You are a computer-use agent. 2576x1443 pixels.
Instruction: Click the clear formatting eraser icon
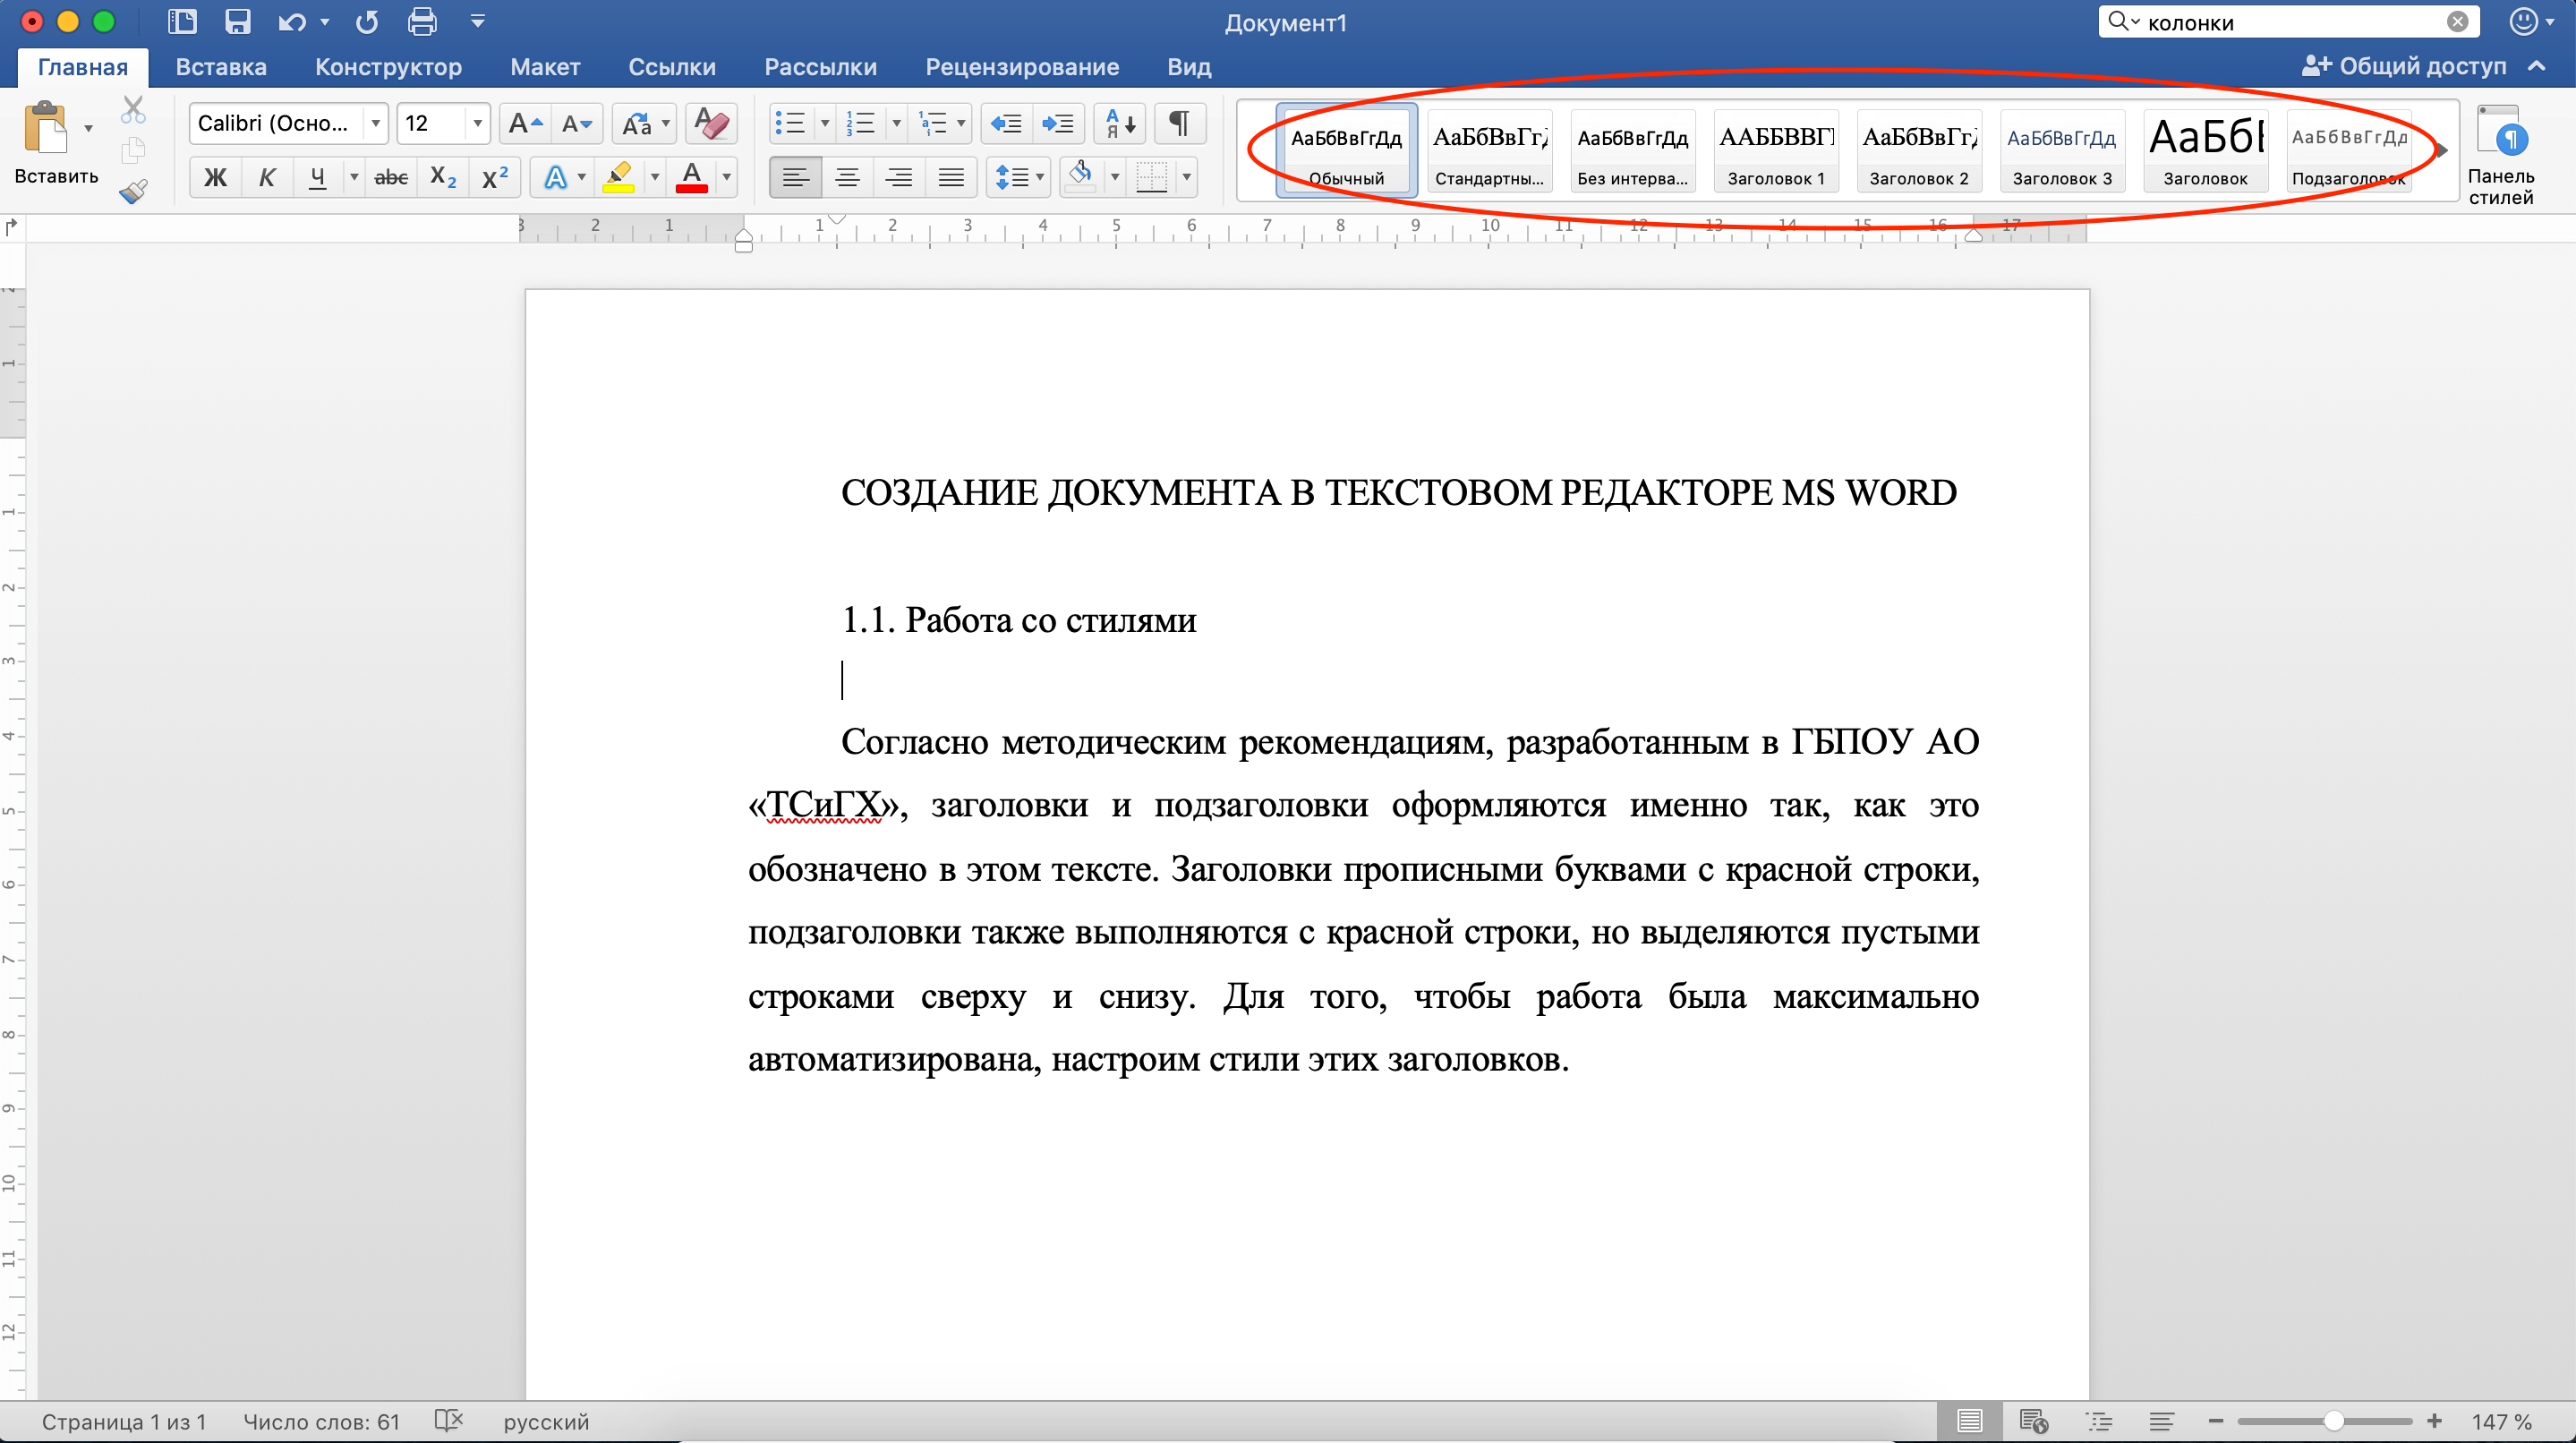point(711,123)
